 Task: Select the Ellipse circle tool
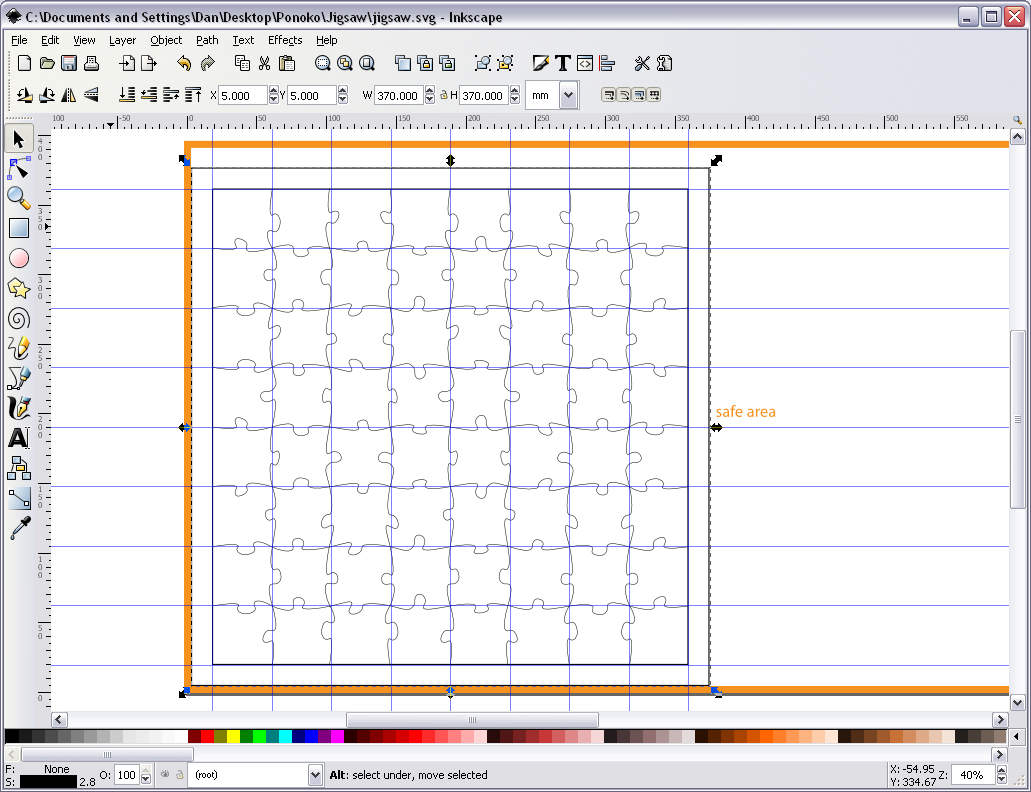coord(18,258)
